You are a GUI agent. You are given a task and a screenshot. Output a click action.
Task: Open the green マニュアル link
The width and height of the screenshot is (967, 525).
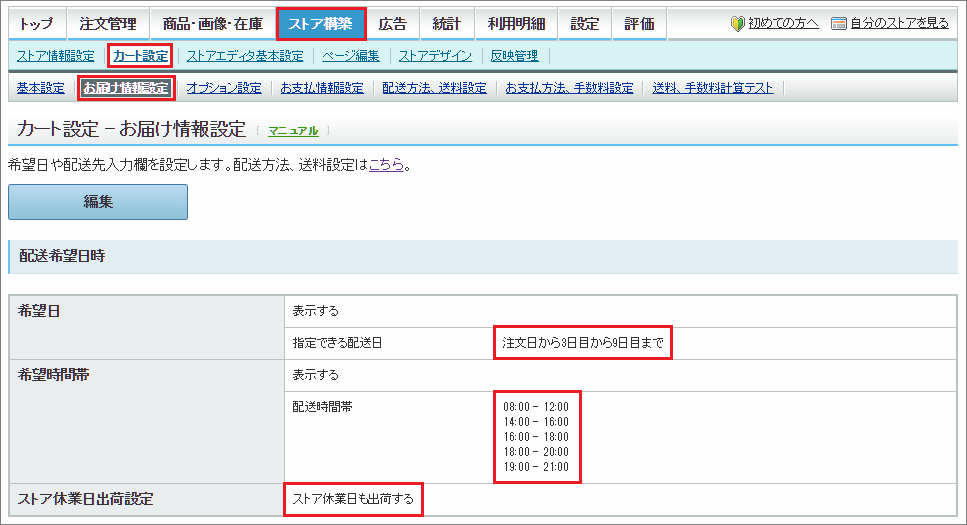click(x=293, y=131)
